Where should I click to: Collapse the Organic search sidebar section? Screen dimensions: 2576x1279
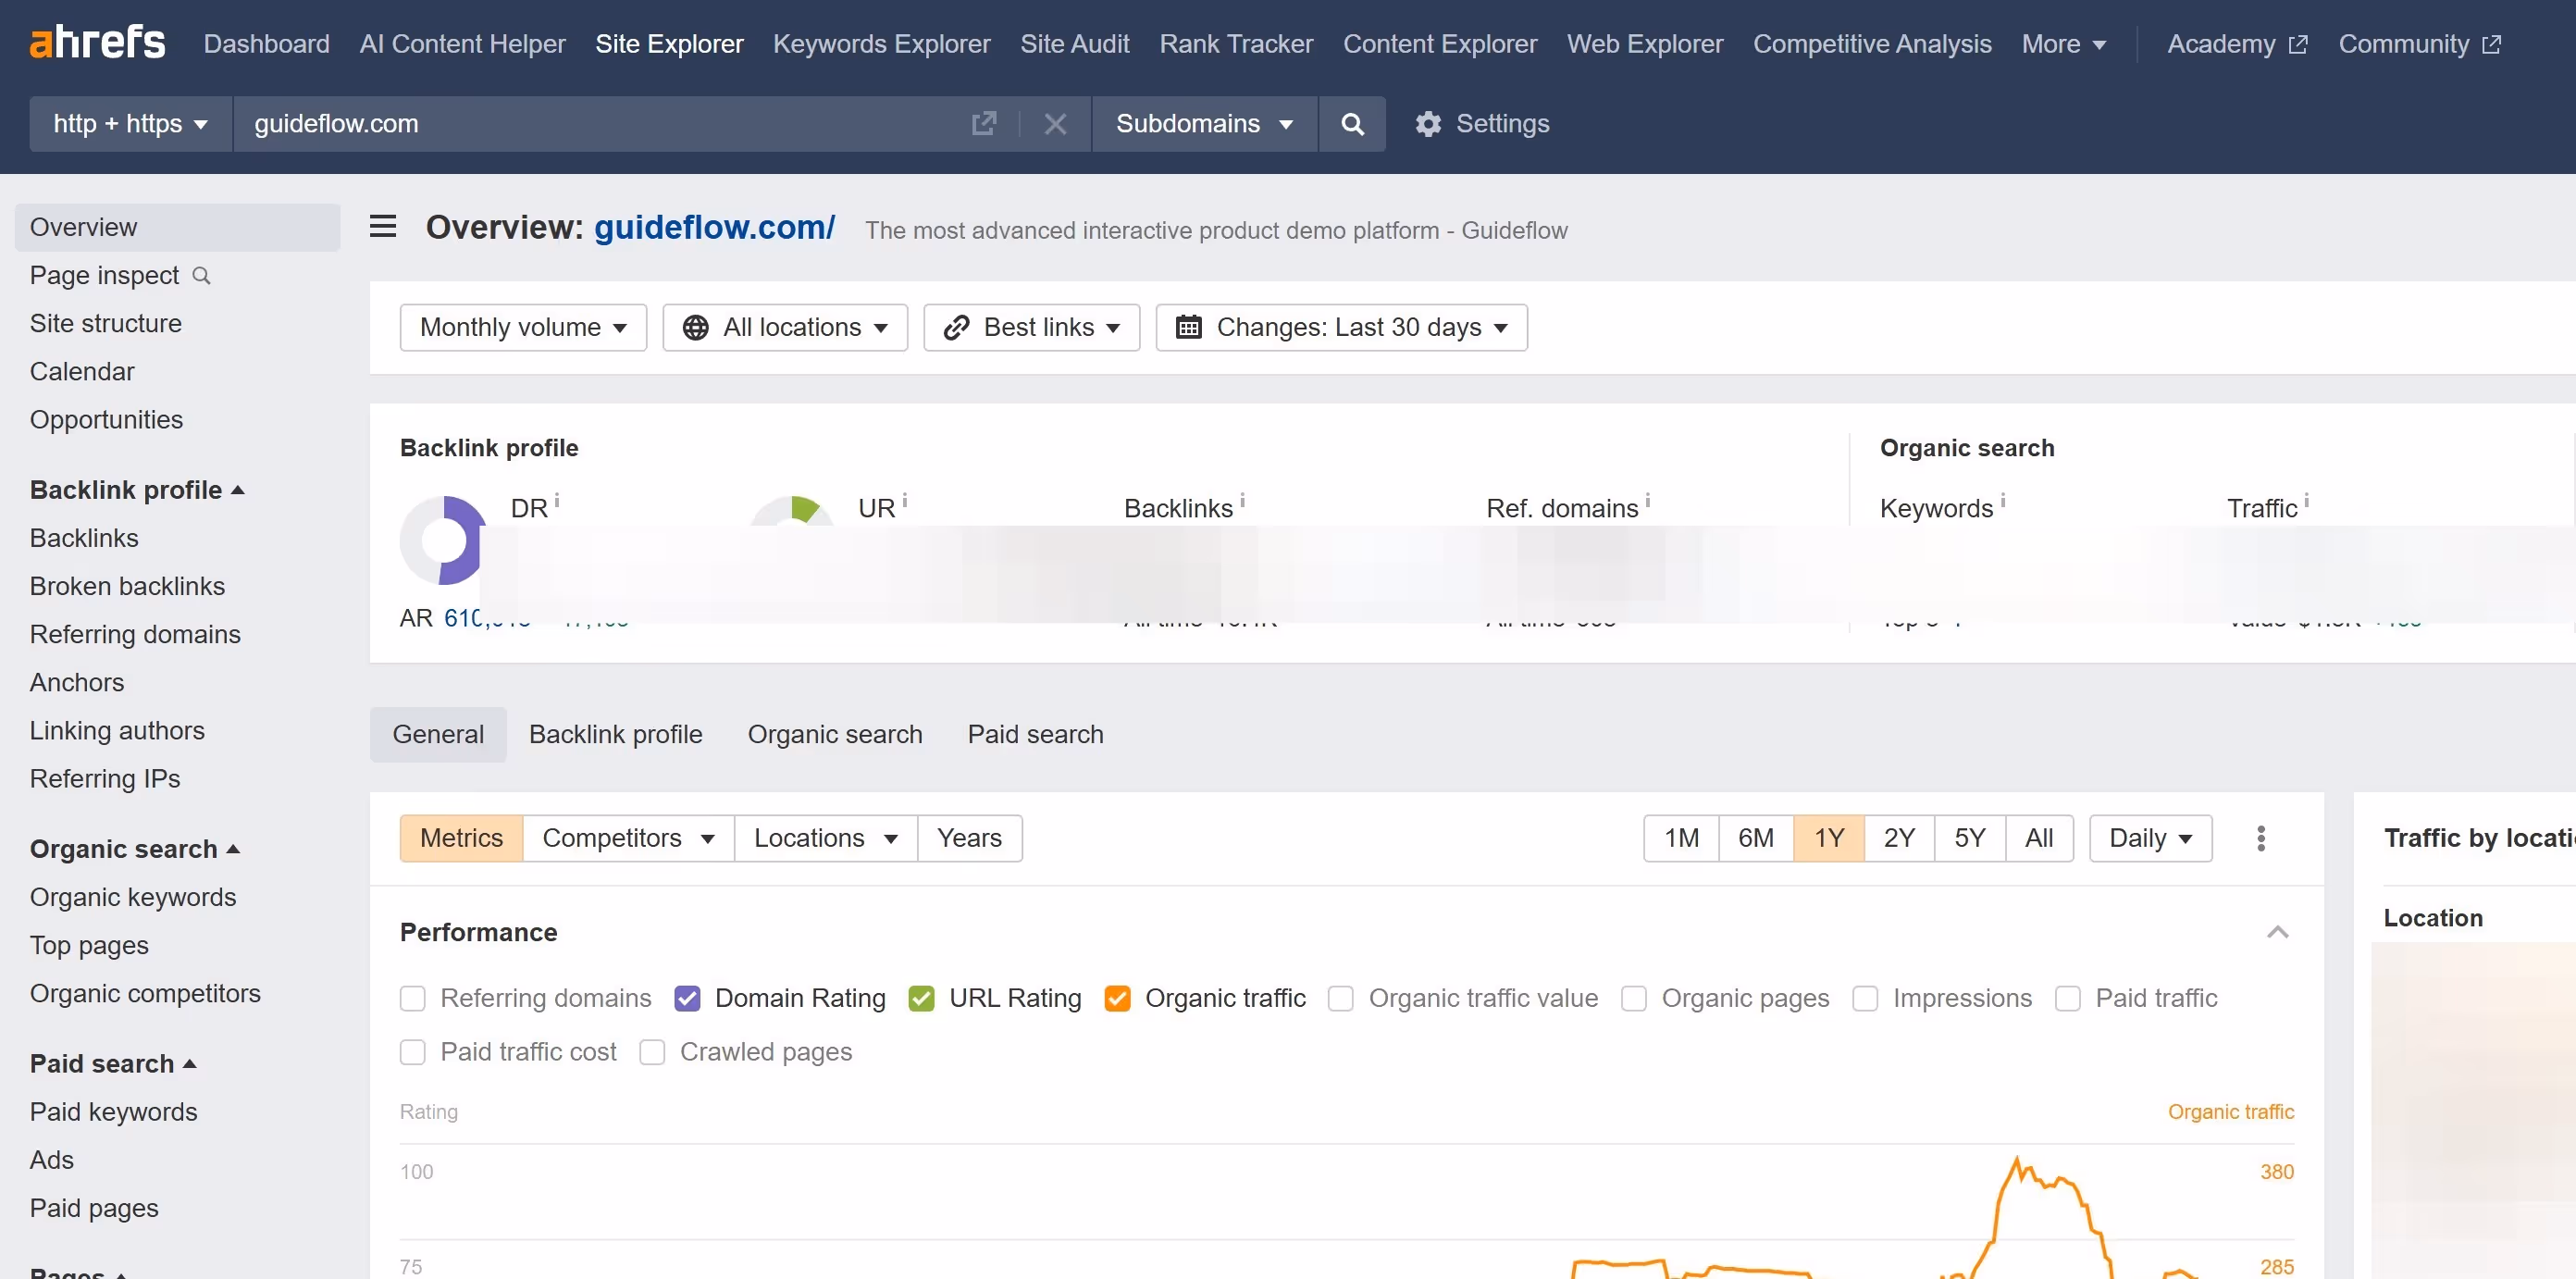pos(234,847)
